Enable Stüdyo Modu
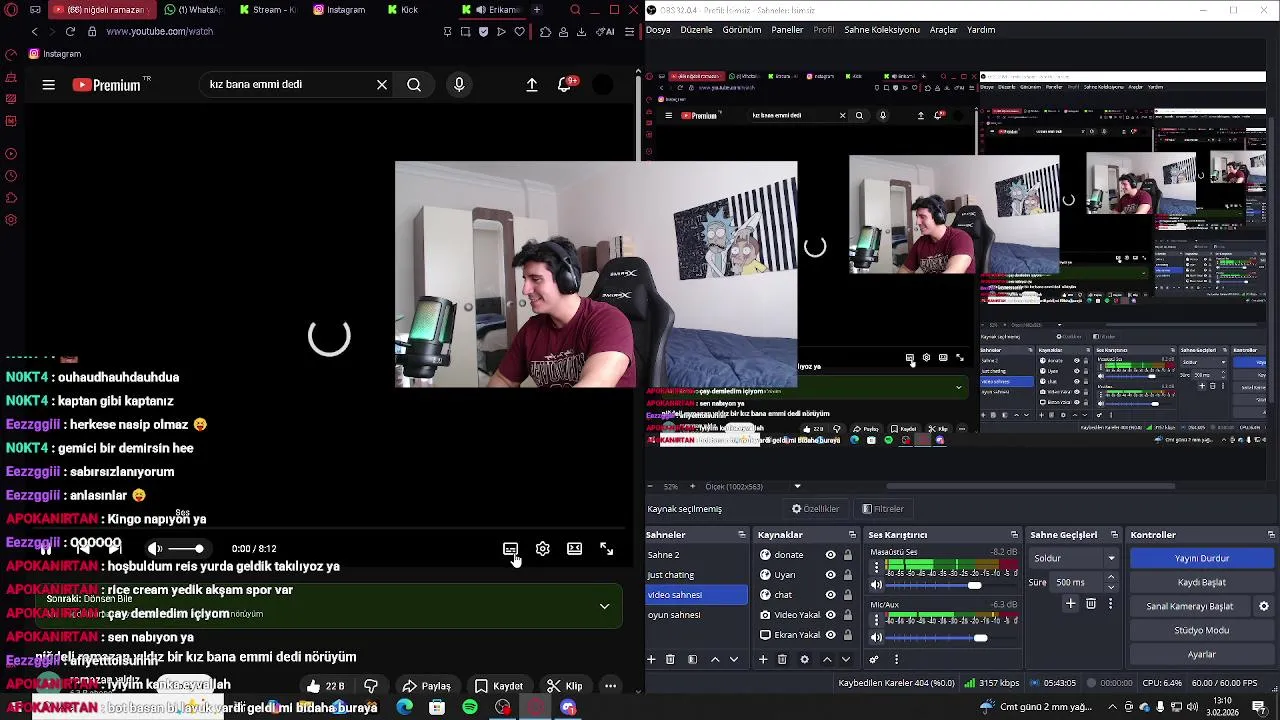This screenshot has height=720, width=1280. coord(1202,630)
